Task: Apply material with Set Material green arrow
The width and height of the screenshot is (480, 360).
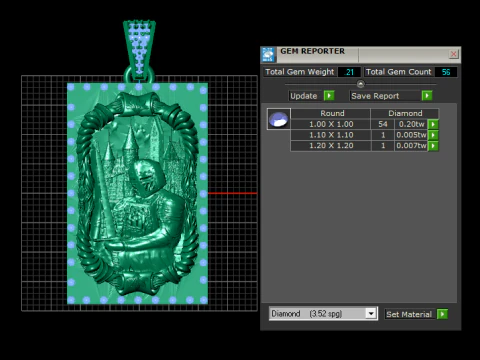Action: (x=442, y=314)
